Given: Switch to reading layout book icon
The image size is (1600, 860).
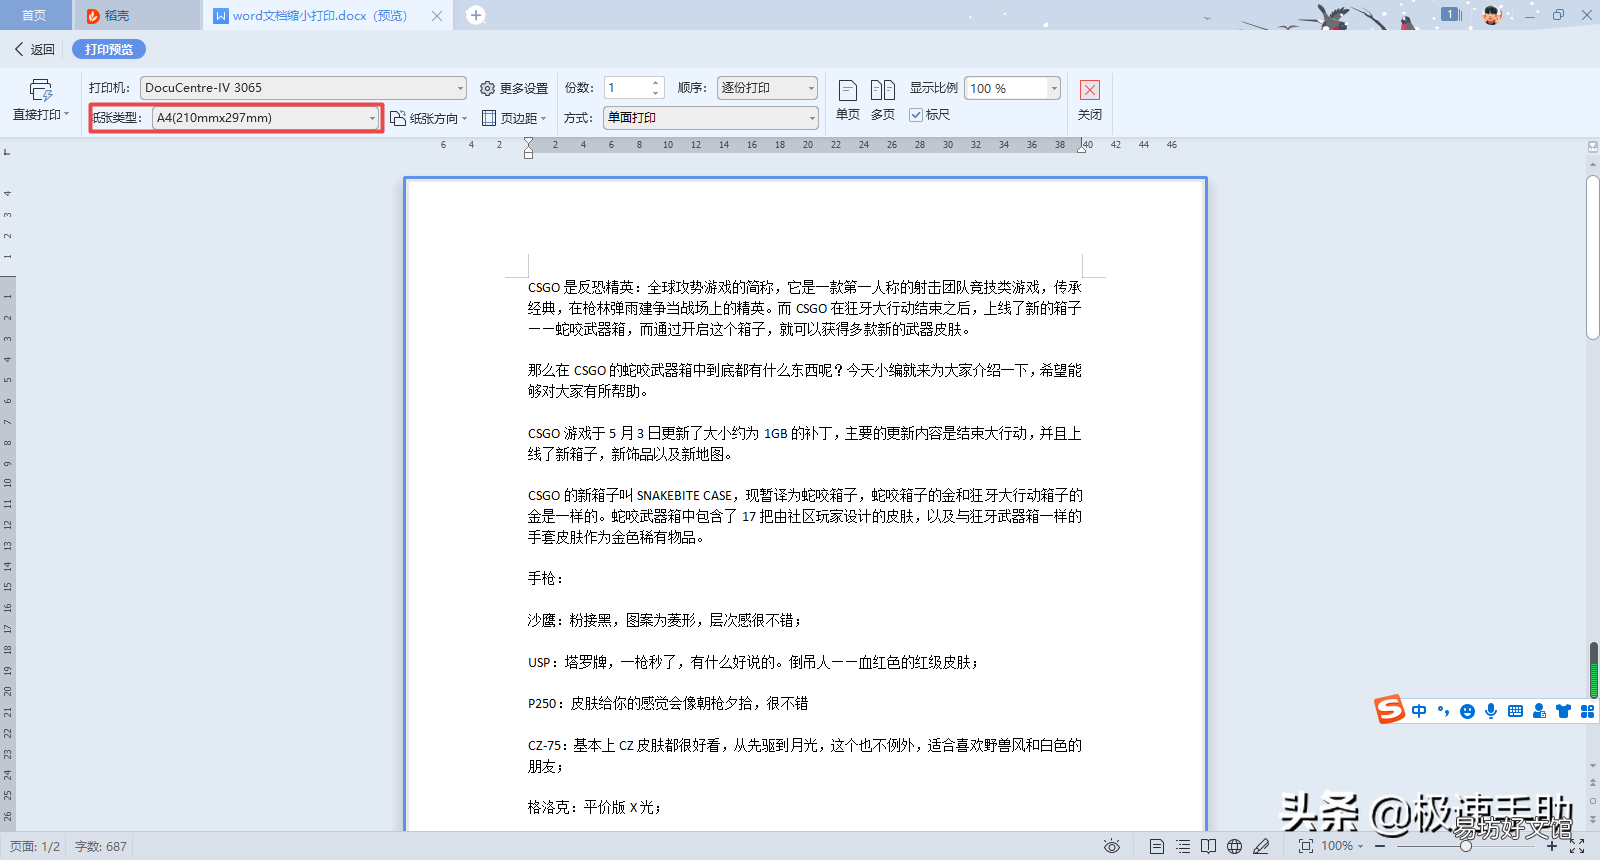Looking at the screenshot, I should 1209,846.
